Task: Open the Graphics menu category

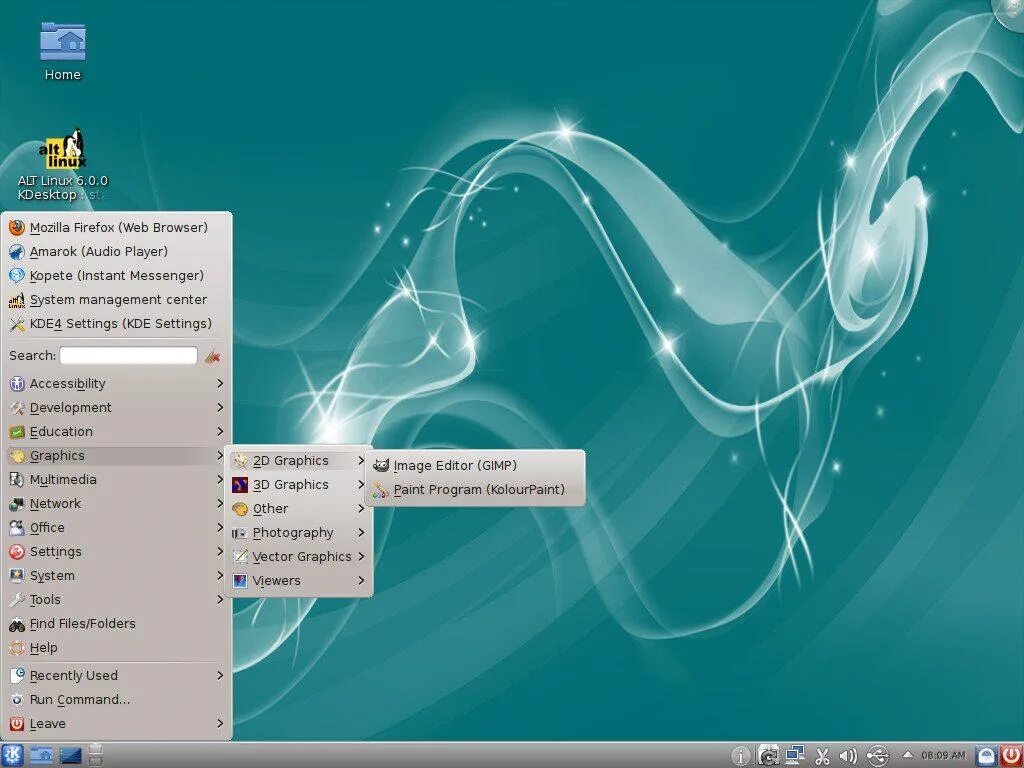Action: pyautogui.click(x=117, y=456)
